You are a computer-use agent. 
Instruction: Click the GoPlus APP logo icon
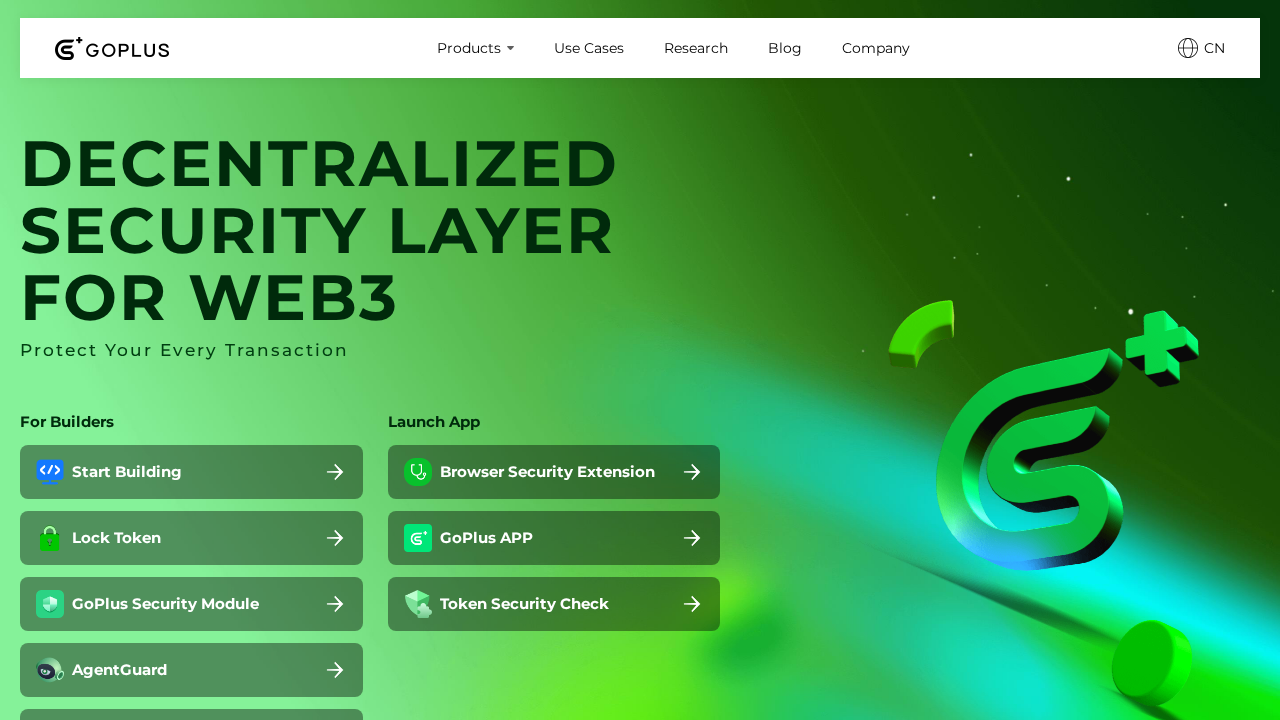pos(418,538)
